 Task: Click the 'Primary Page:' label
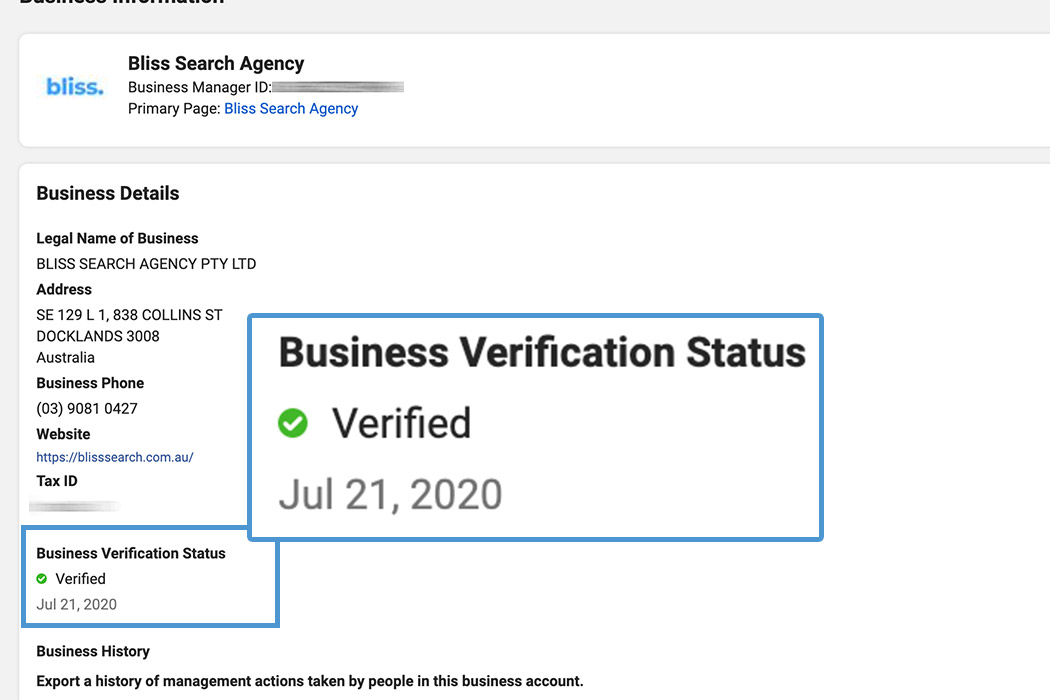click(174, 109)
